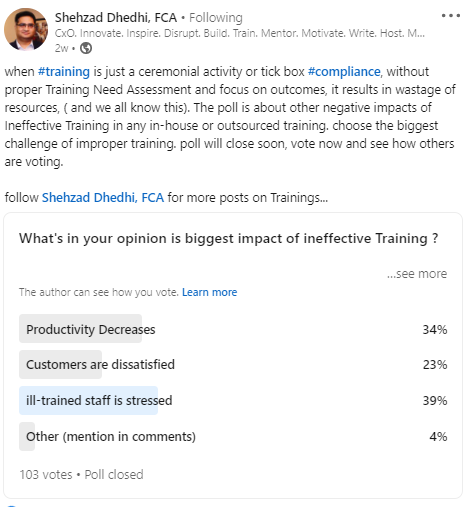Click the author headline tagline text

pyautogui.click(x=240, y=33)
